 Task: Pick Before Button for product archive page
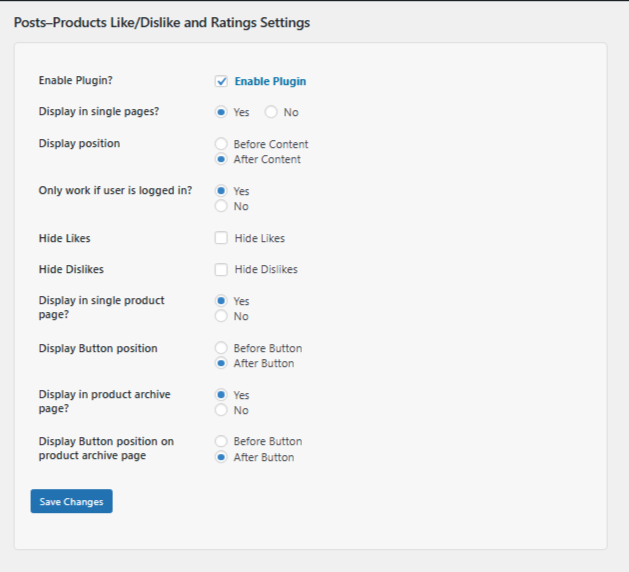(221, 441)
